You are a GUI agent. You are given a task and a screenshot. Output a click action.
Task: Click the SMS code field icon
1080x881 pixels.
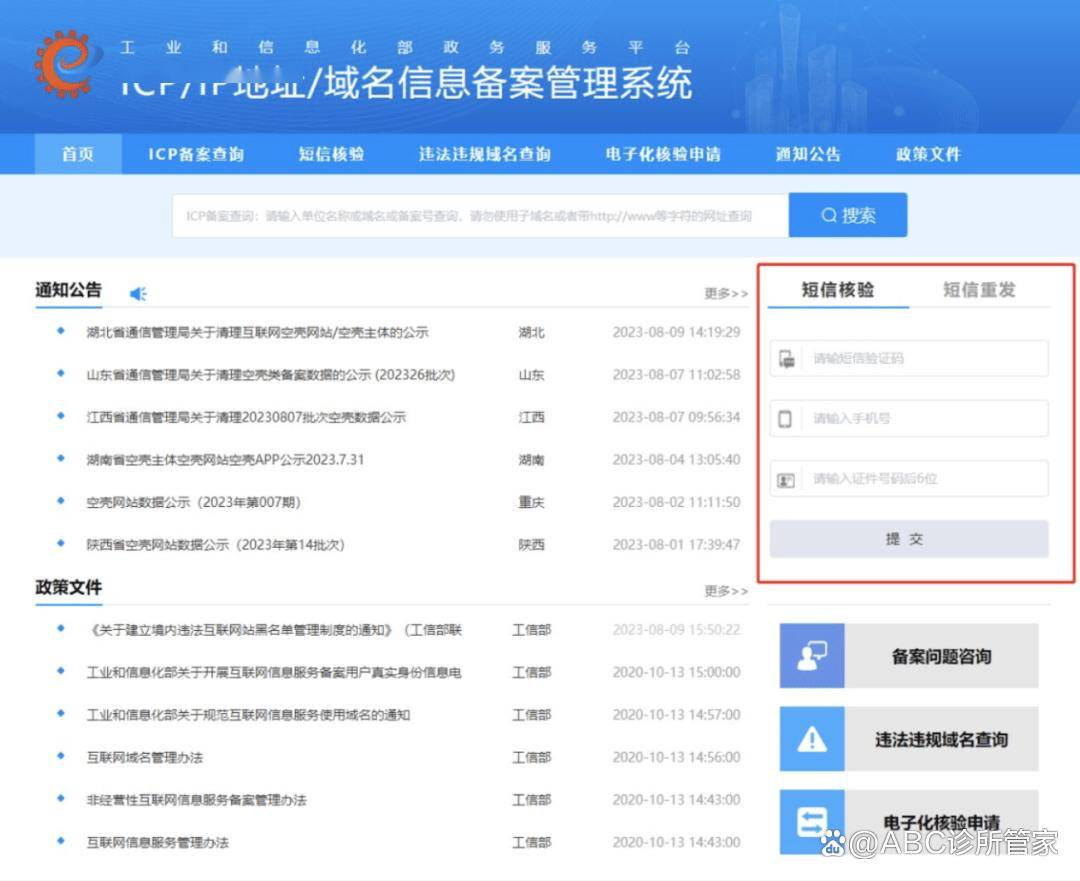[x=787, y=358]
